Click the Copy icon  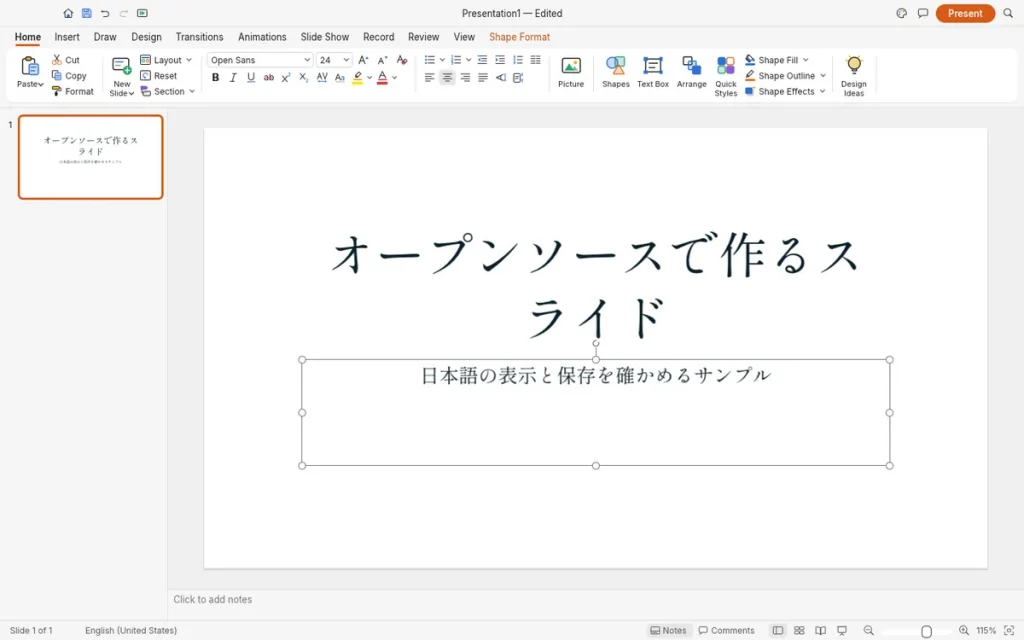[57, 76]
